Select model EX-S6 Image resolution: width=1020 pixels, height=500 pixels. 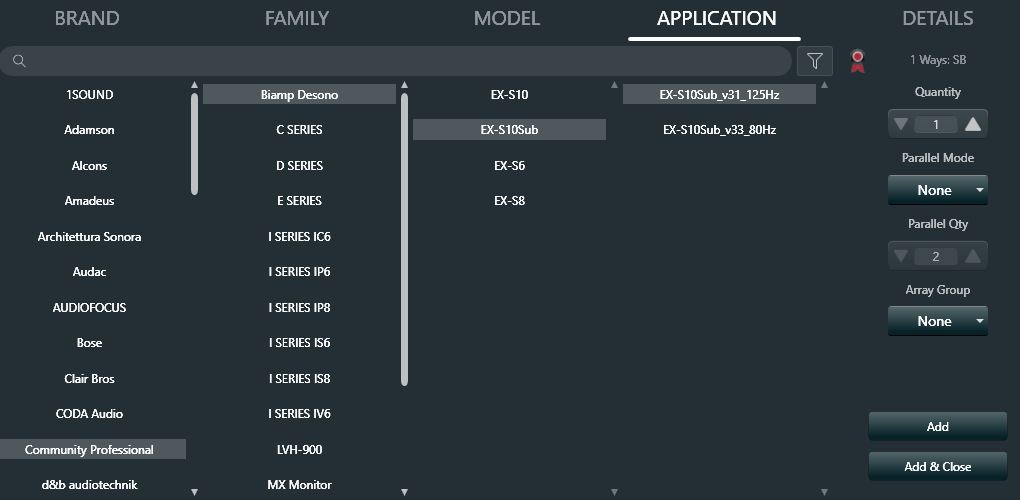(x=509, y=166)
